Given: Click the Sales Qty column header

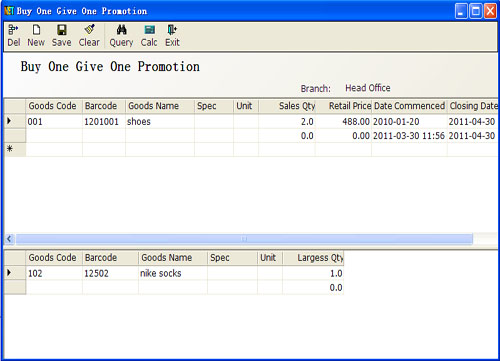Looking at the screenshot, I should click(287, 106).
